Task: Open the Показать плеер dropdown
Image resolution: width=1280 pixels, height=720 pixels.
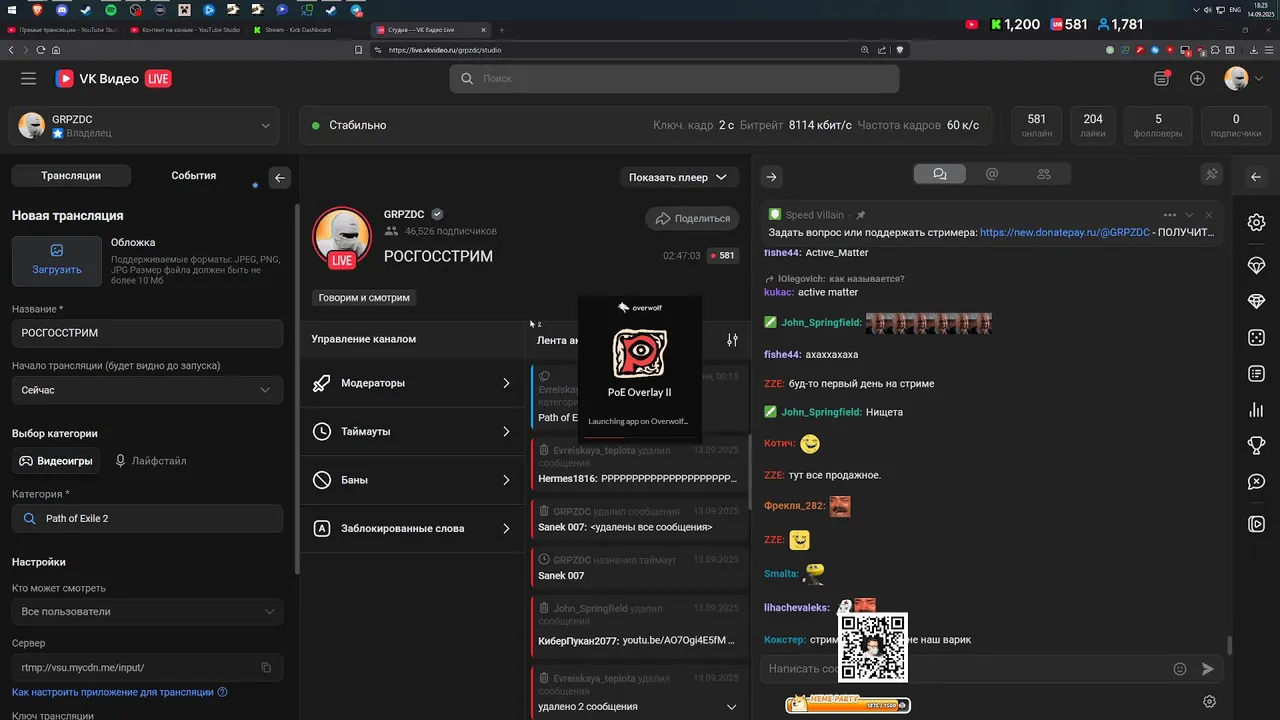Action: tap(678, 177)
